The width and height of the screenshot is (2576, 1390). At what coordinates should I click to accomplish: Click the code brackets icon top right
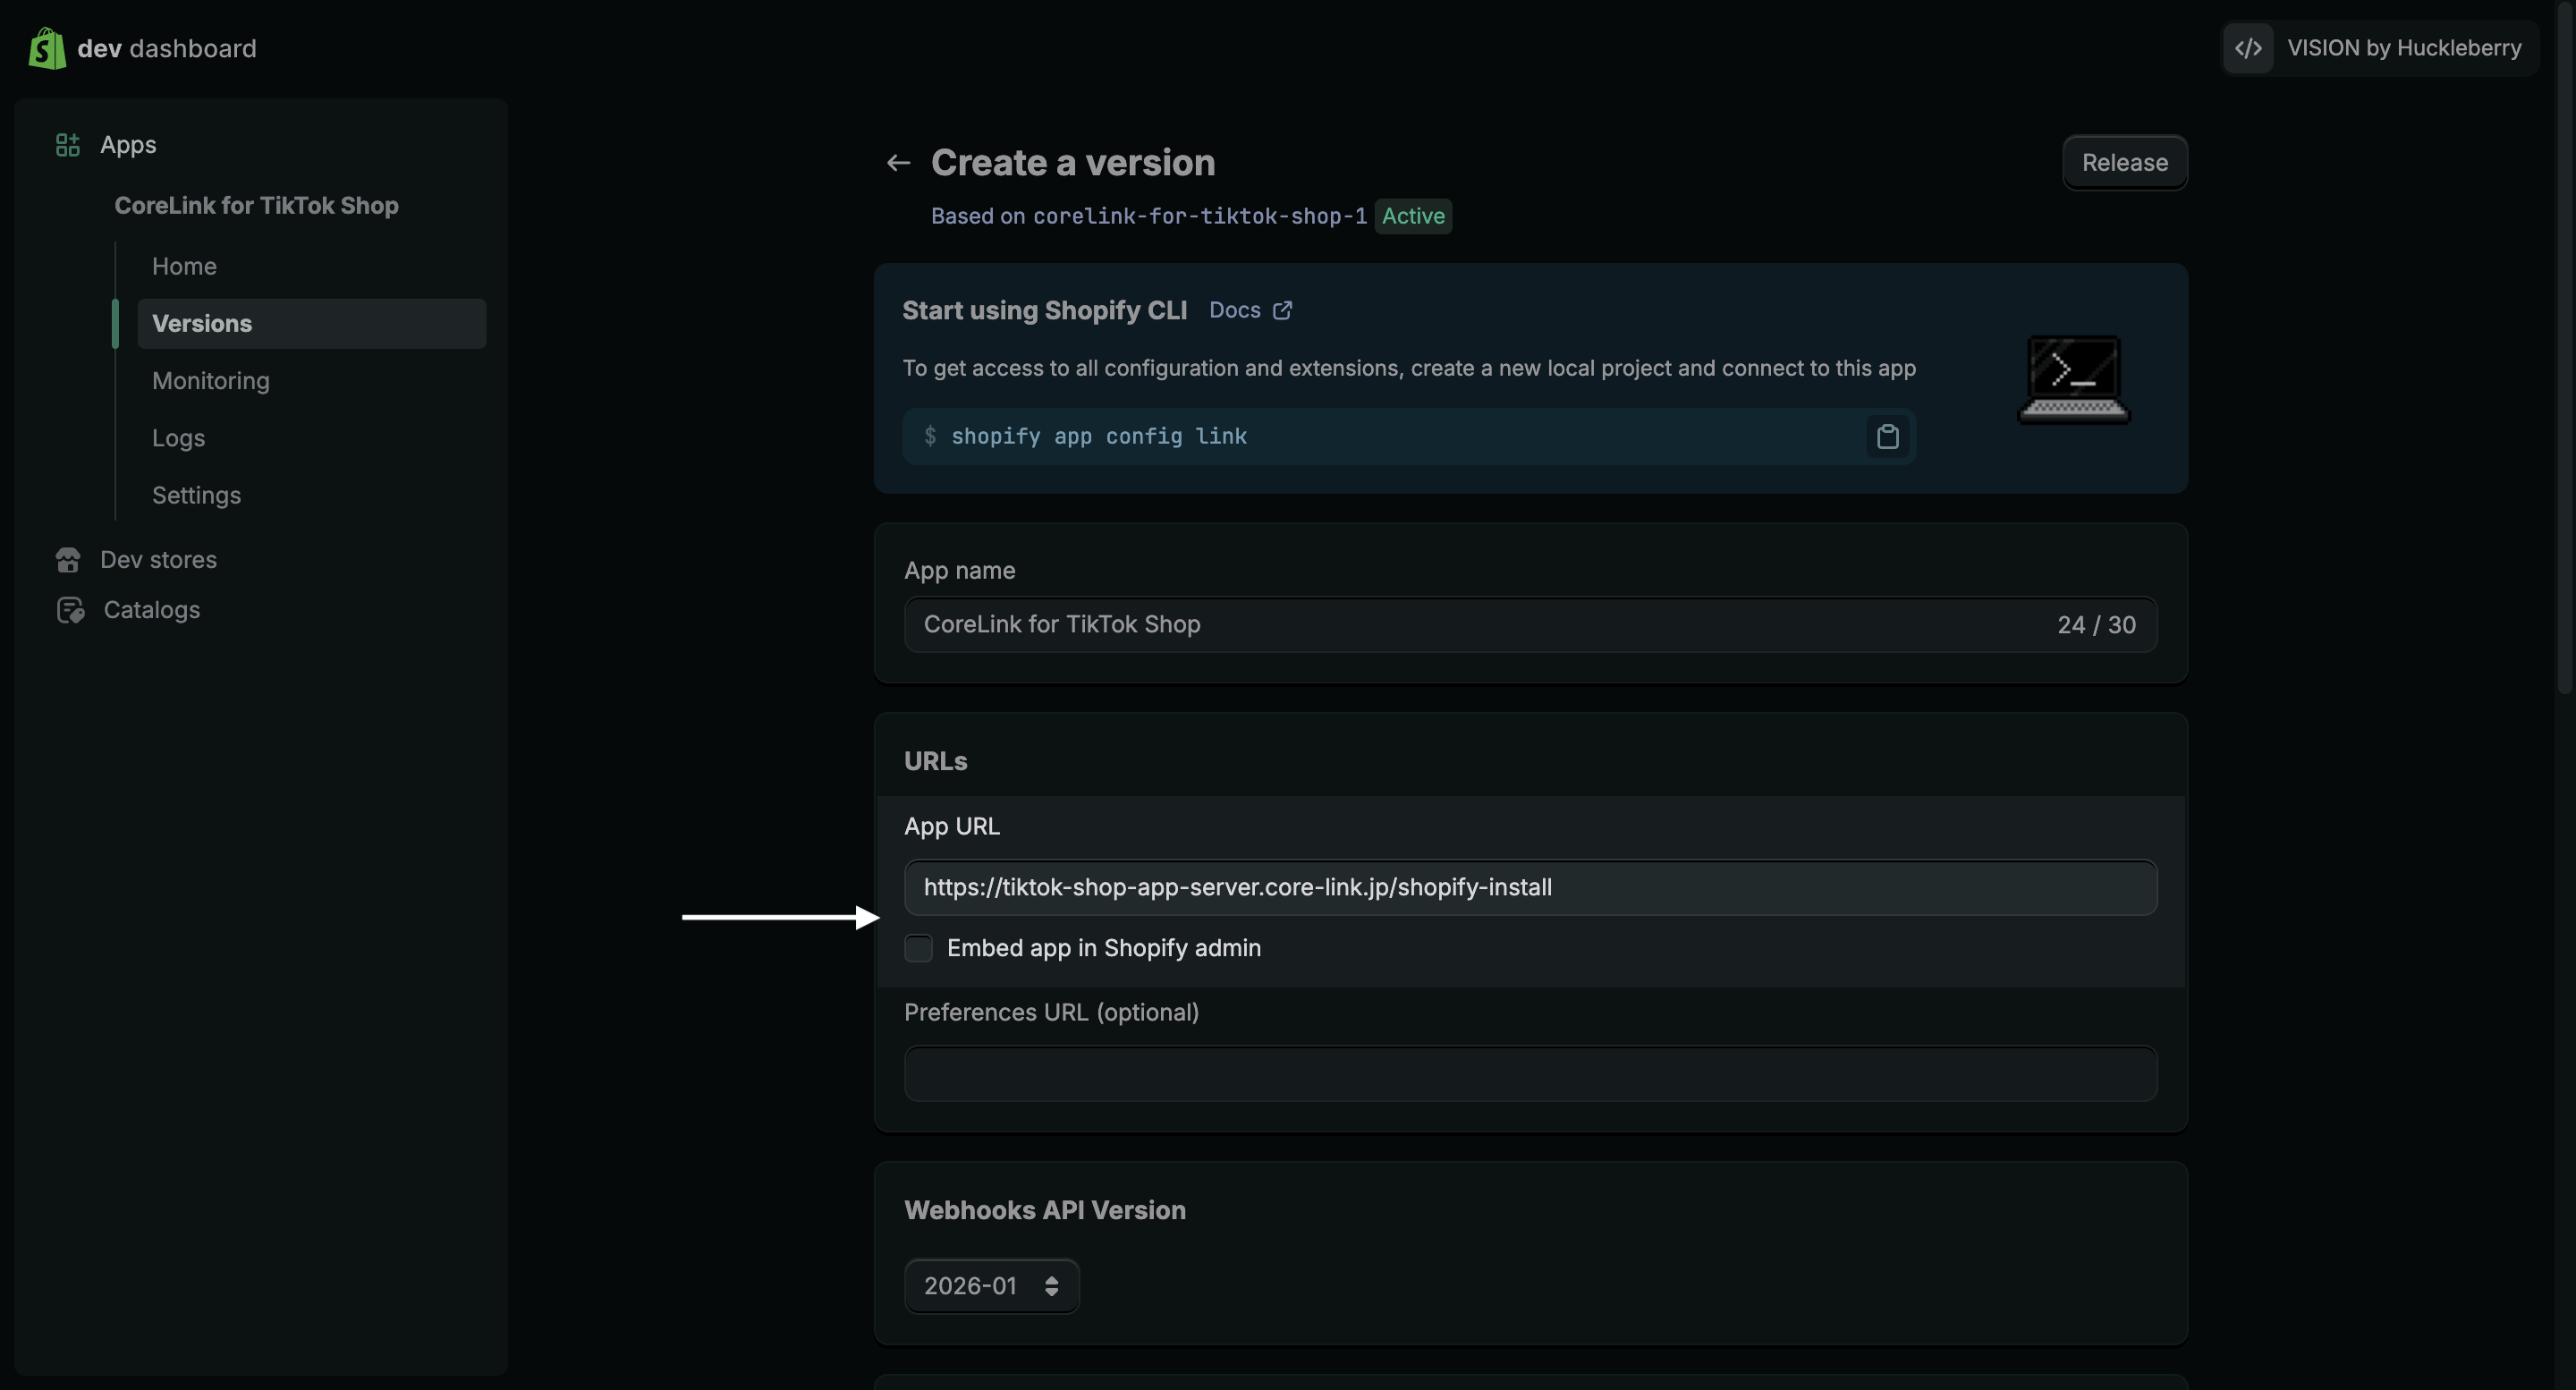point(2248,48)
